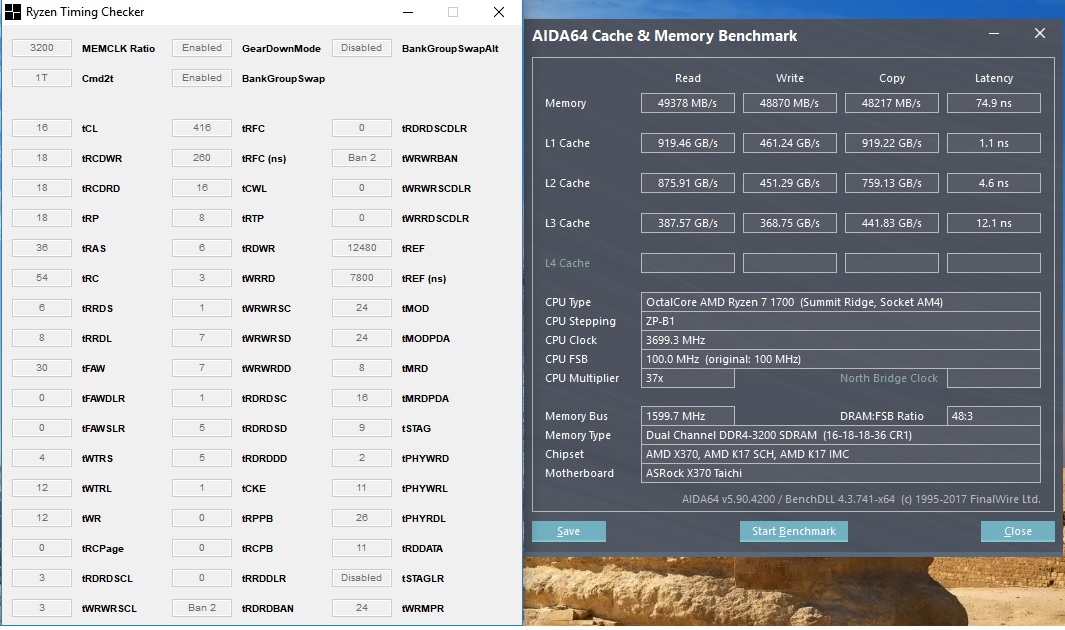Click the BankGroupSwapAlt Disabled field
The image size is (1065, 630).
[x=362, y=48]
